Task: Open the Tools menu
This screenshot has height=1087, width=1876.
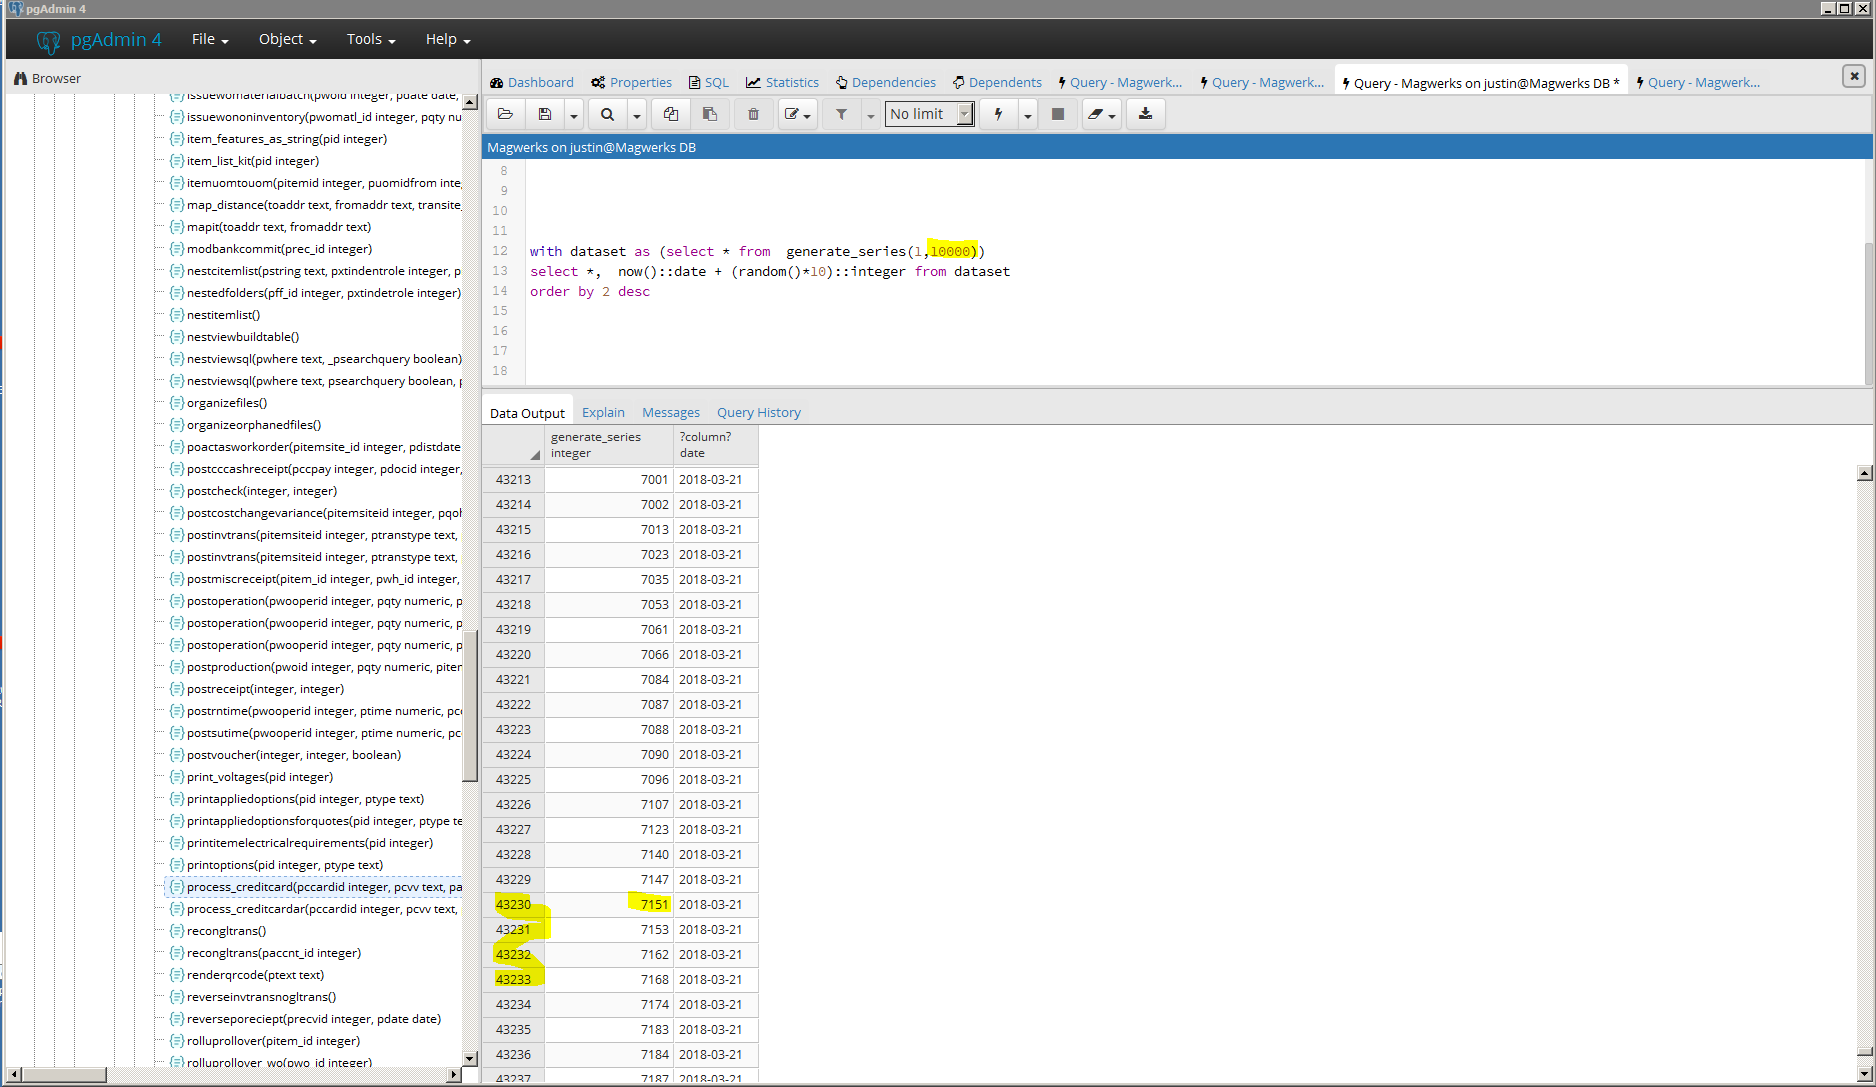Action: coord(370,39)
